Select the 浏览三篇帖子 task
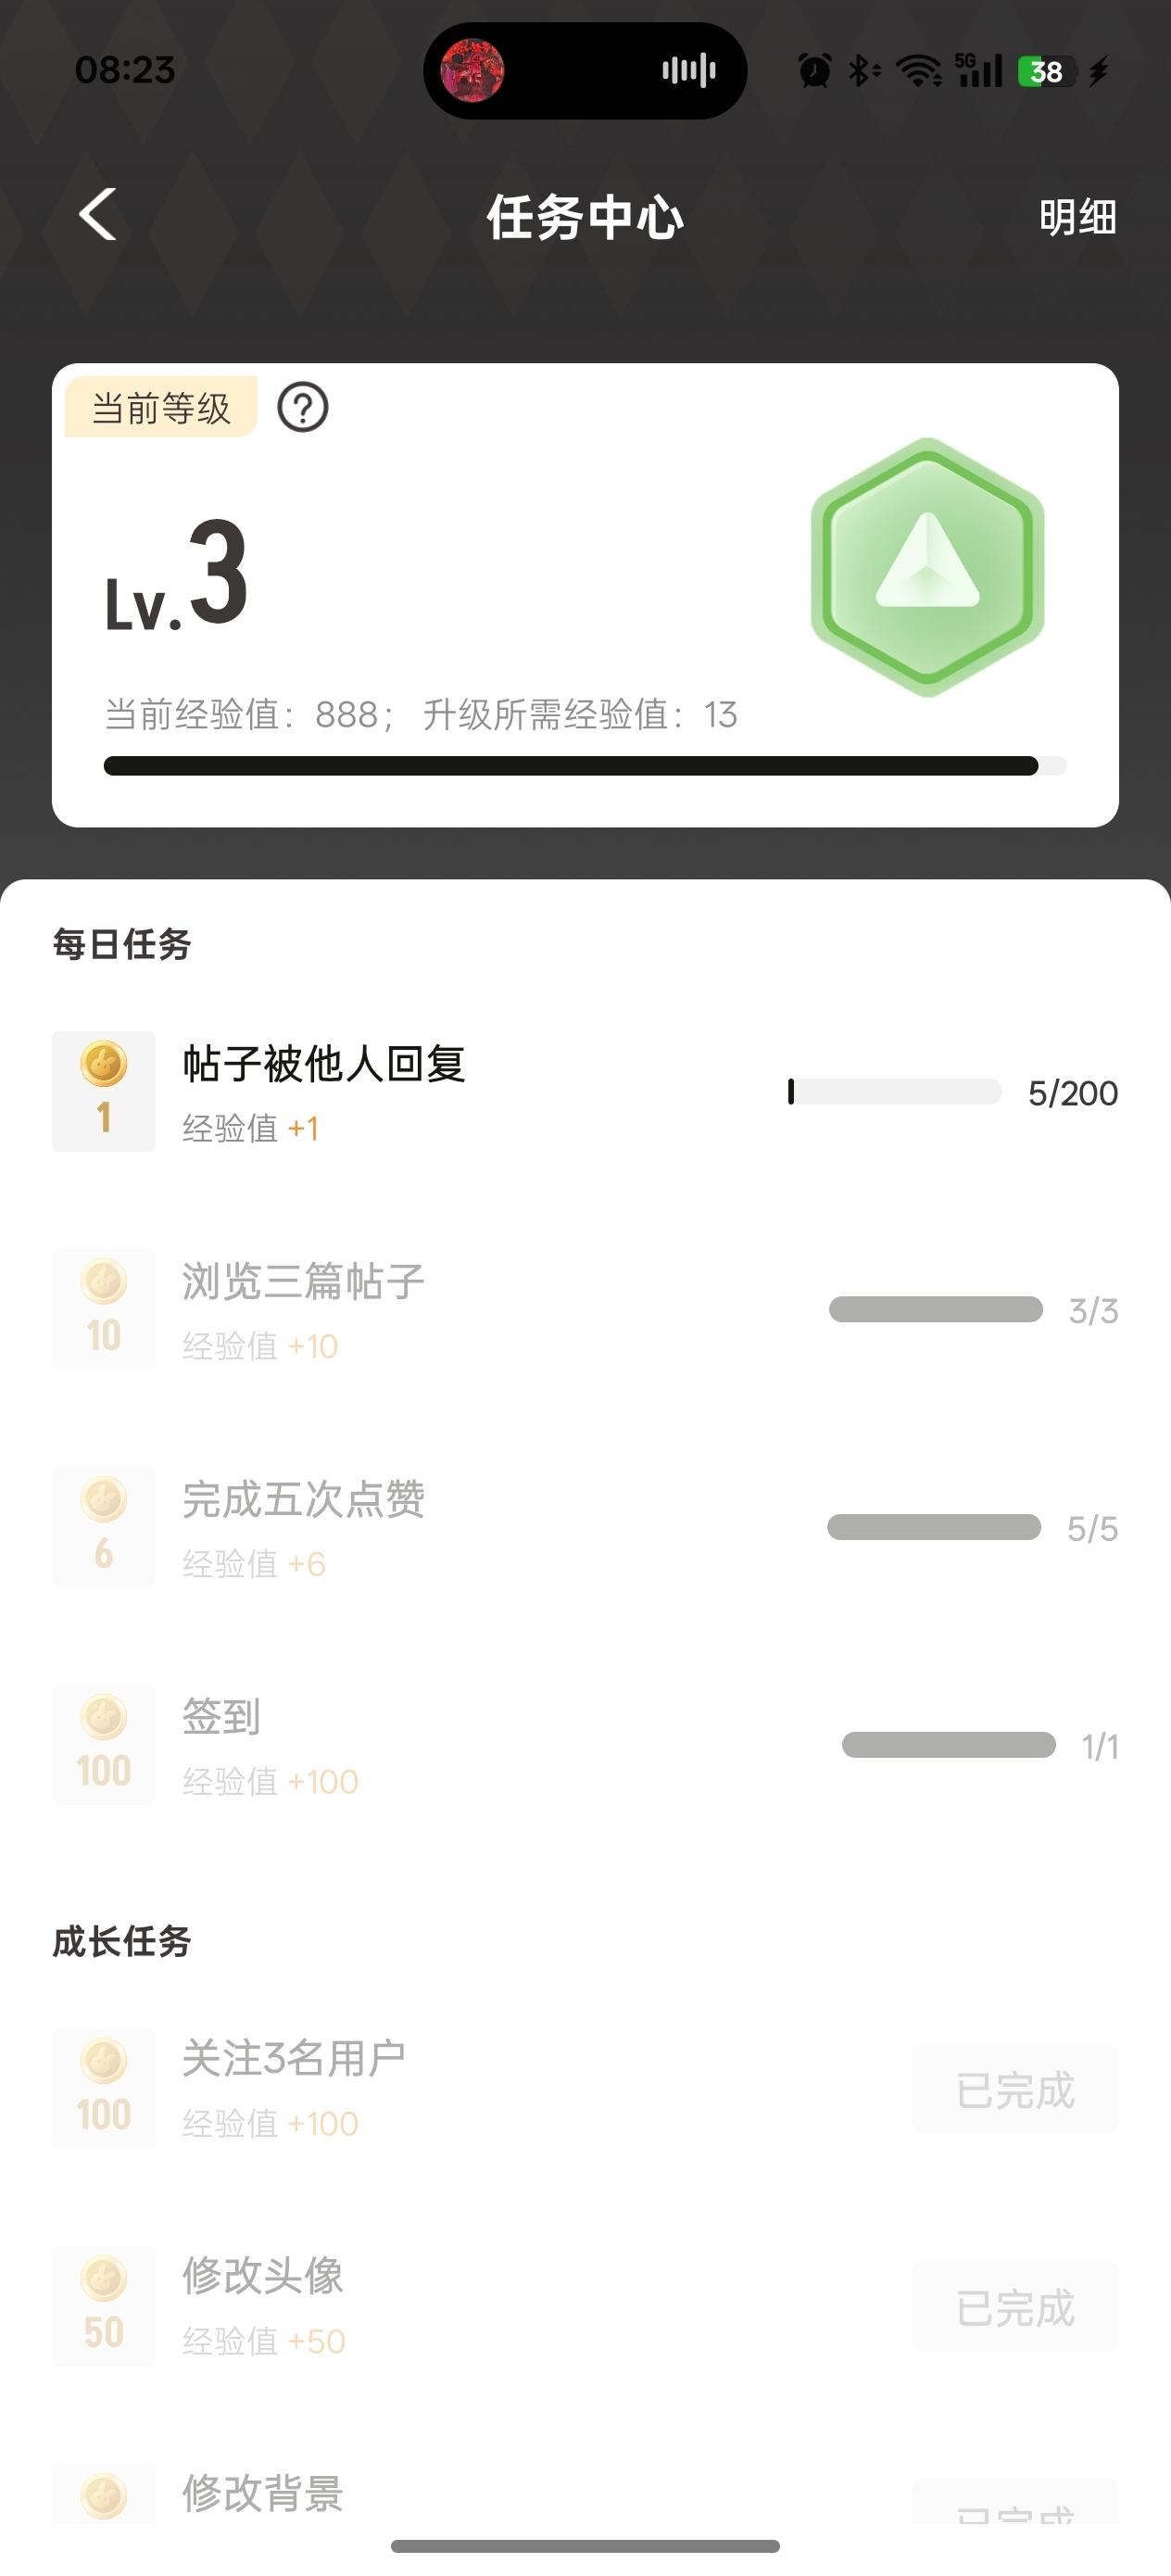 303,1282
